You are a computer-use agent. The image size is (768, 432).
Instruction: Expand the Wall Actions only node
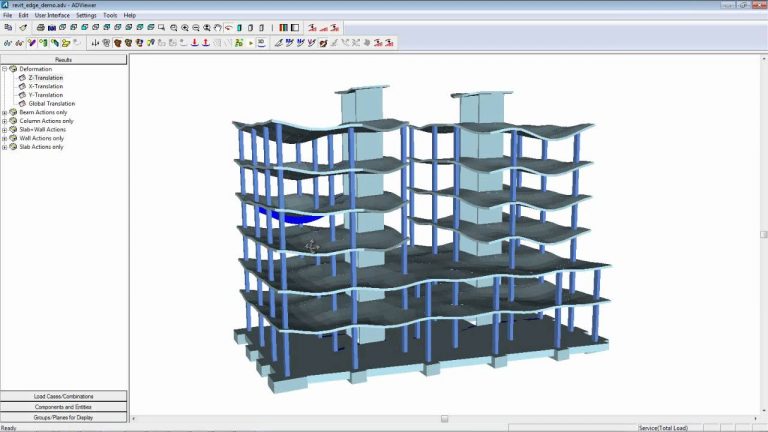(4, 139)
